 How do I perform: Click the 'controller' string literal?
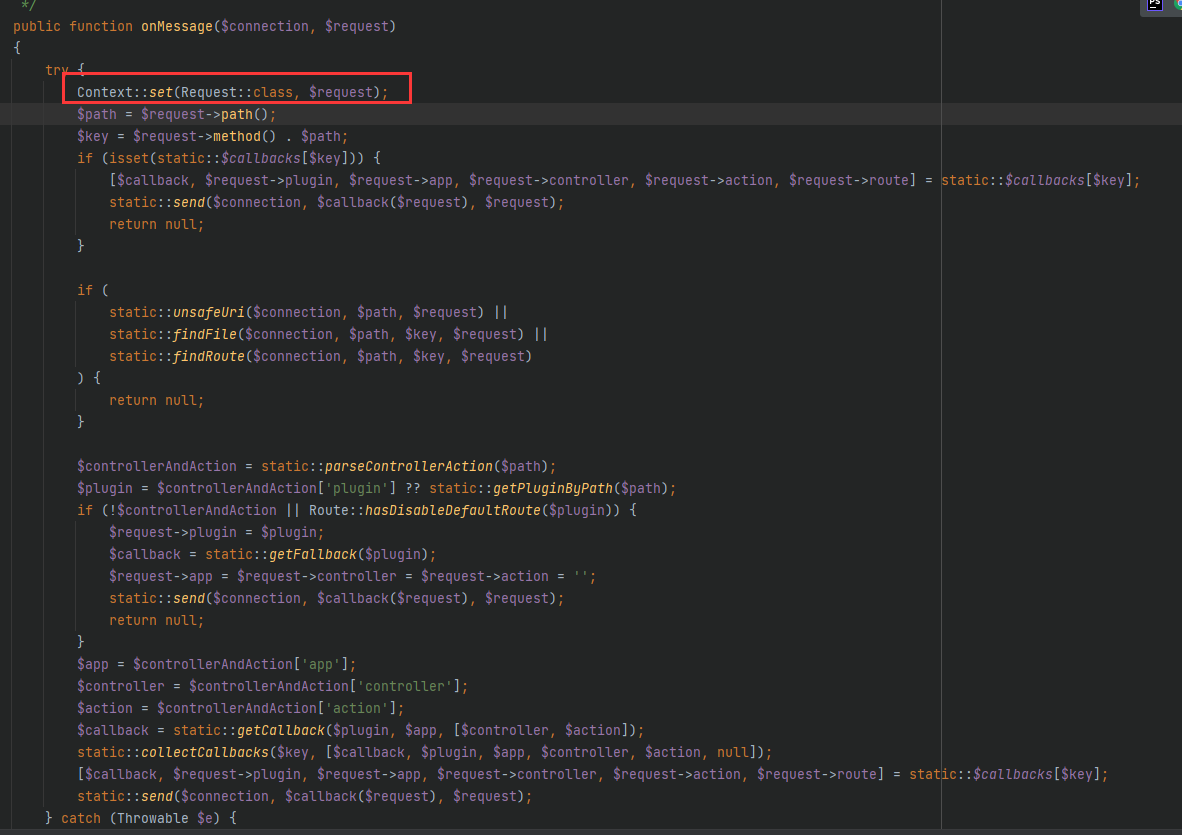pos(405,687)
